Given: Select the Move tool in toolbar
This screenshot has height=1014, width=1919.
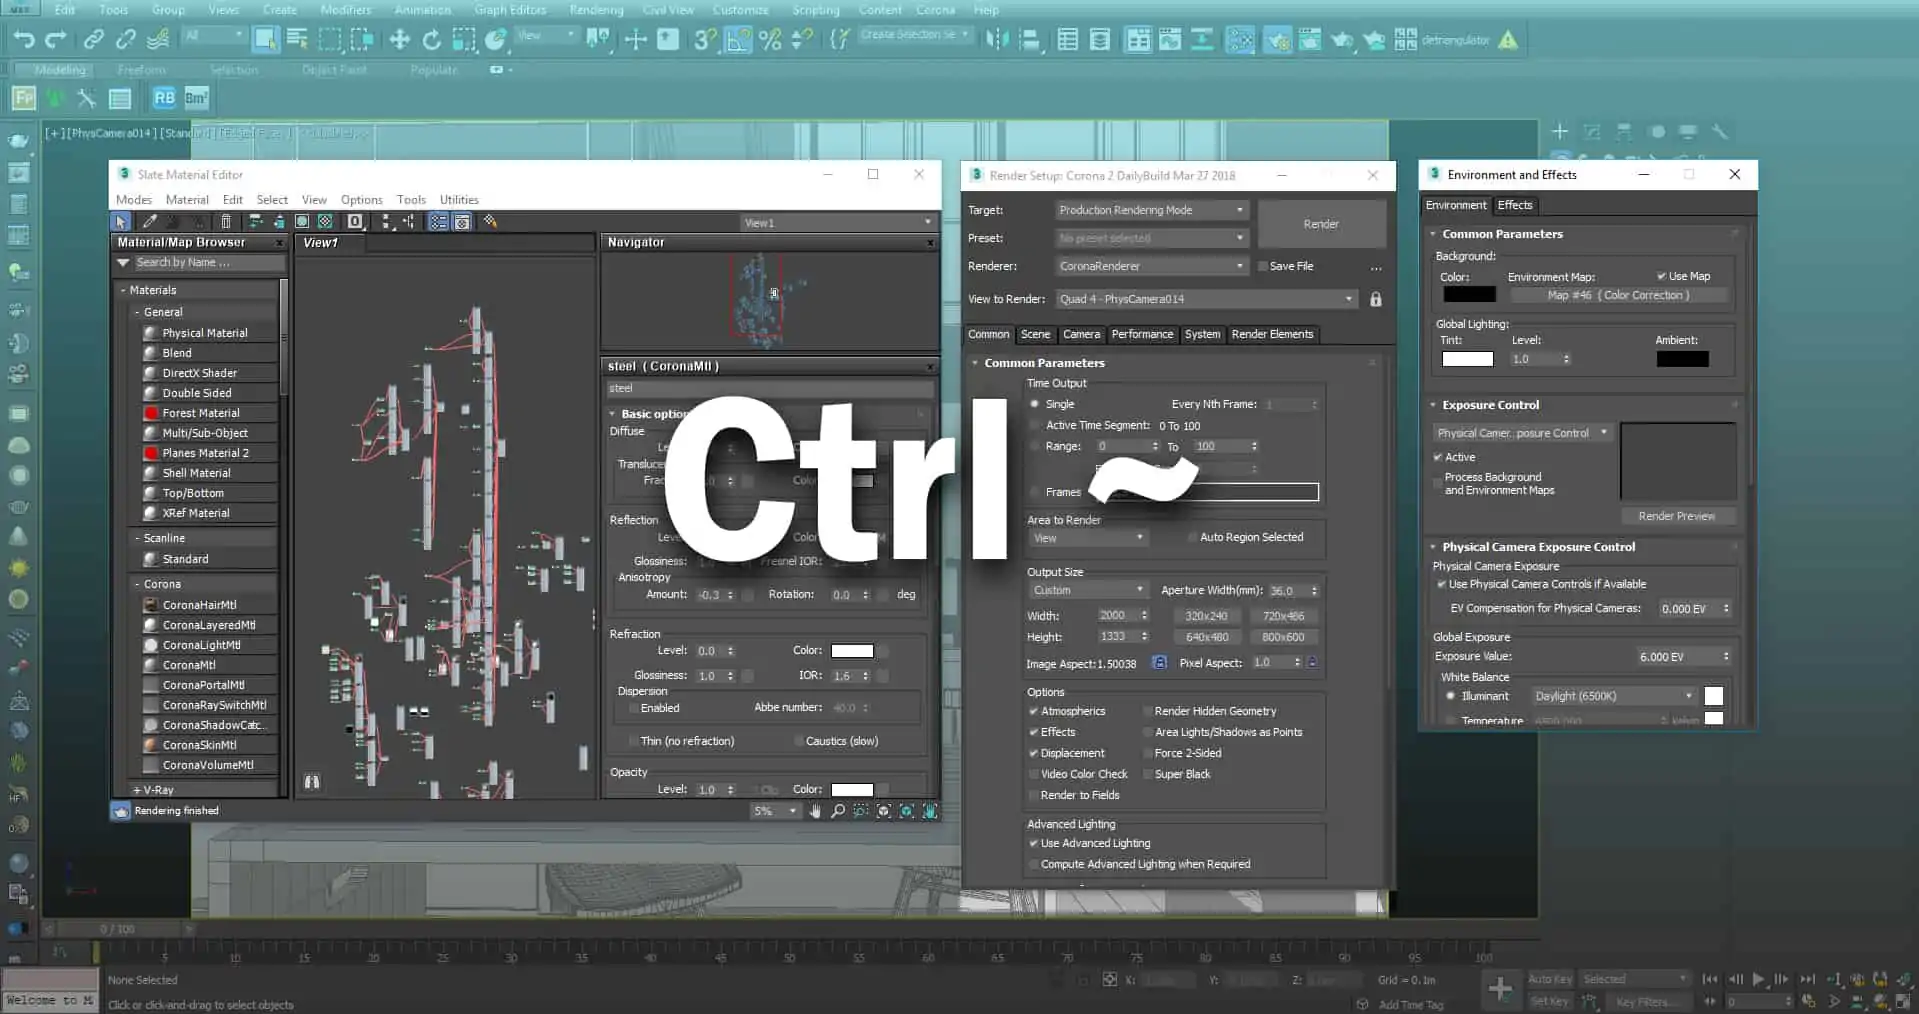Looking at the screenshot, I should pyautogui.click(x=399, y=40).
